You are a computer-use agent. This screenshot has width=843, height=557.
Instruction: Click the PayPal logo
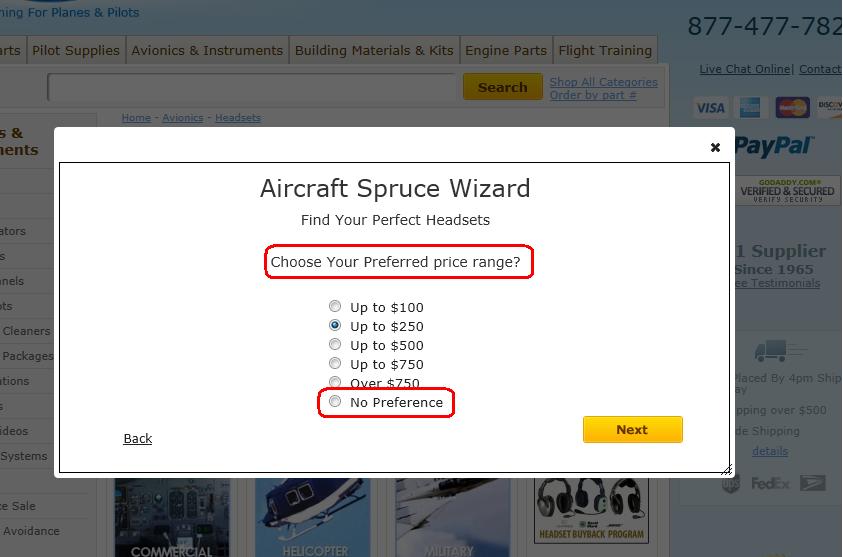774,146
